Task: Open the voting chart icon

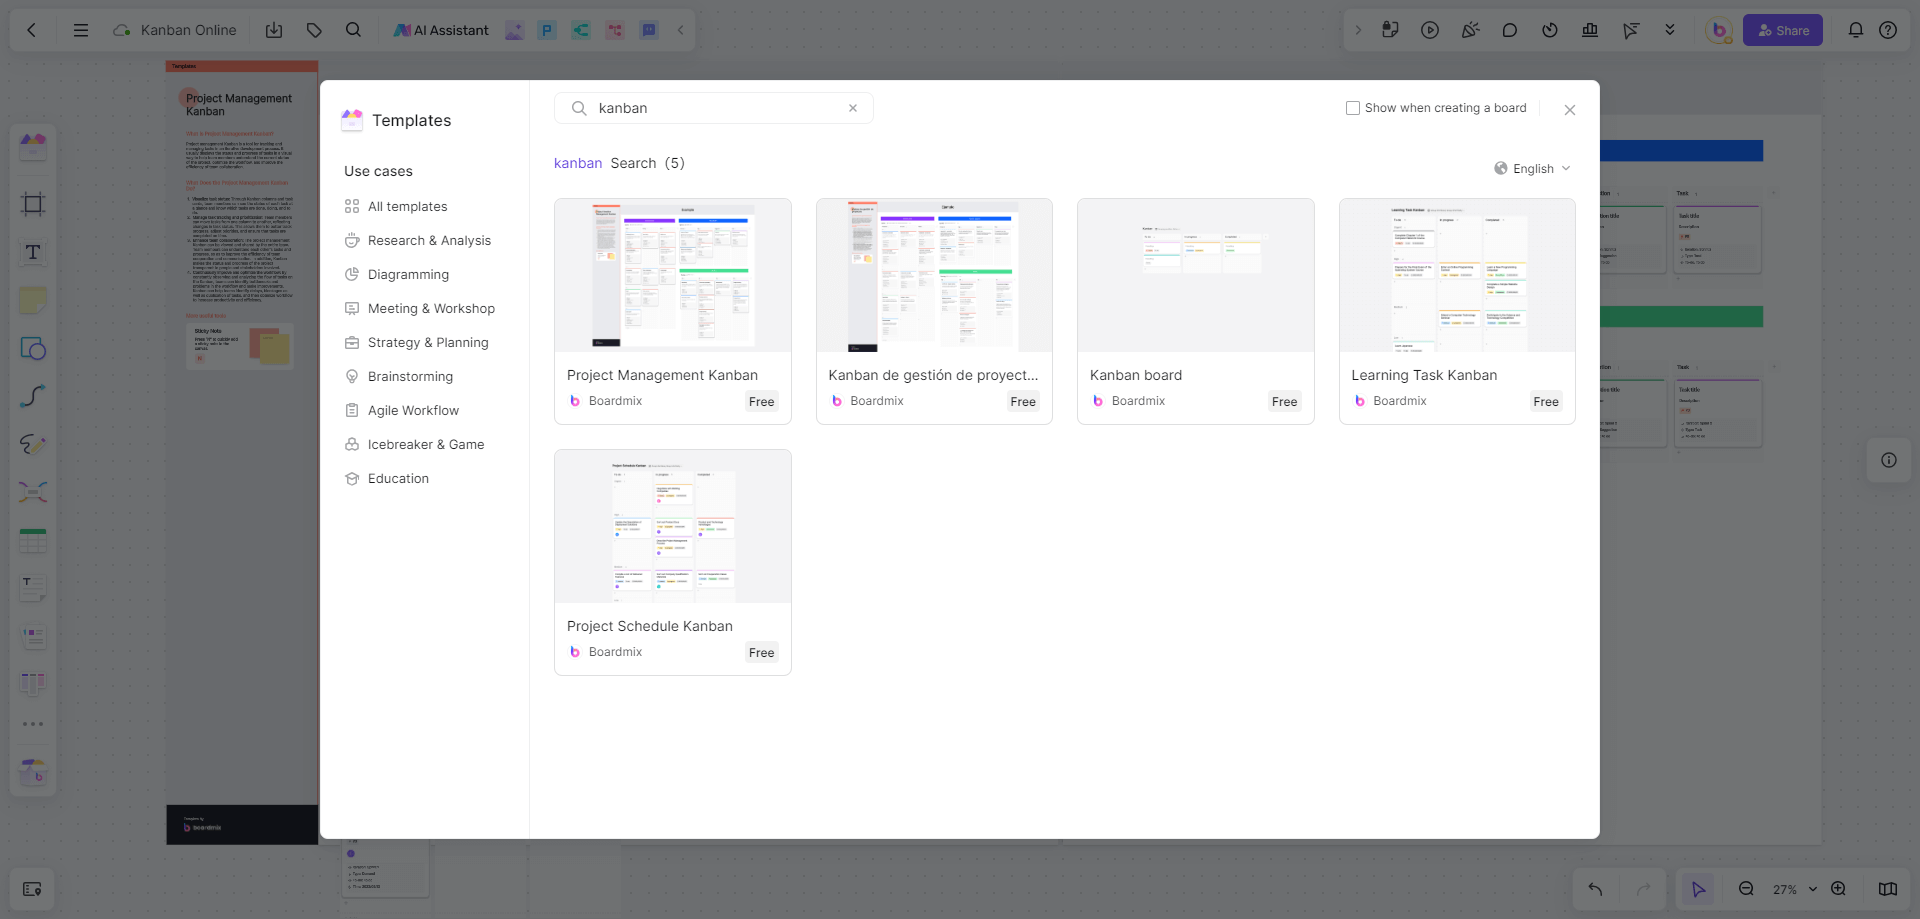Action: pos(1590,30)
